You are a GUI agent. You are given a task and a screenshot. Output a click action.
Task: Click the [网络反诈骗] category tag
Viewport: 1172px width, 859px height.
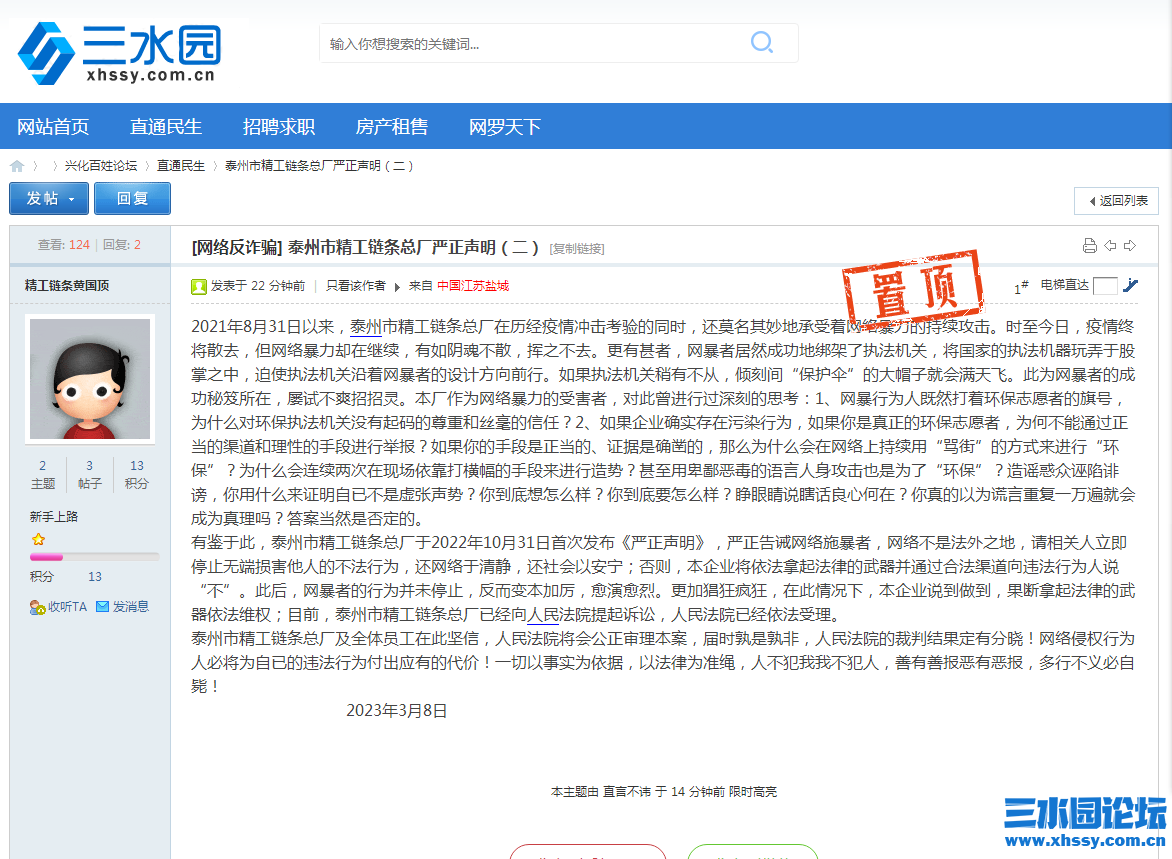[x=237, y=247]
